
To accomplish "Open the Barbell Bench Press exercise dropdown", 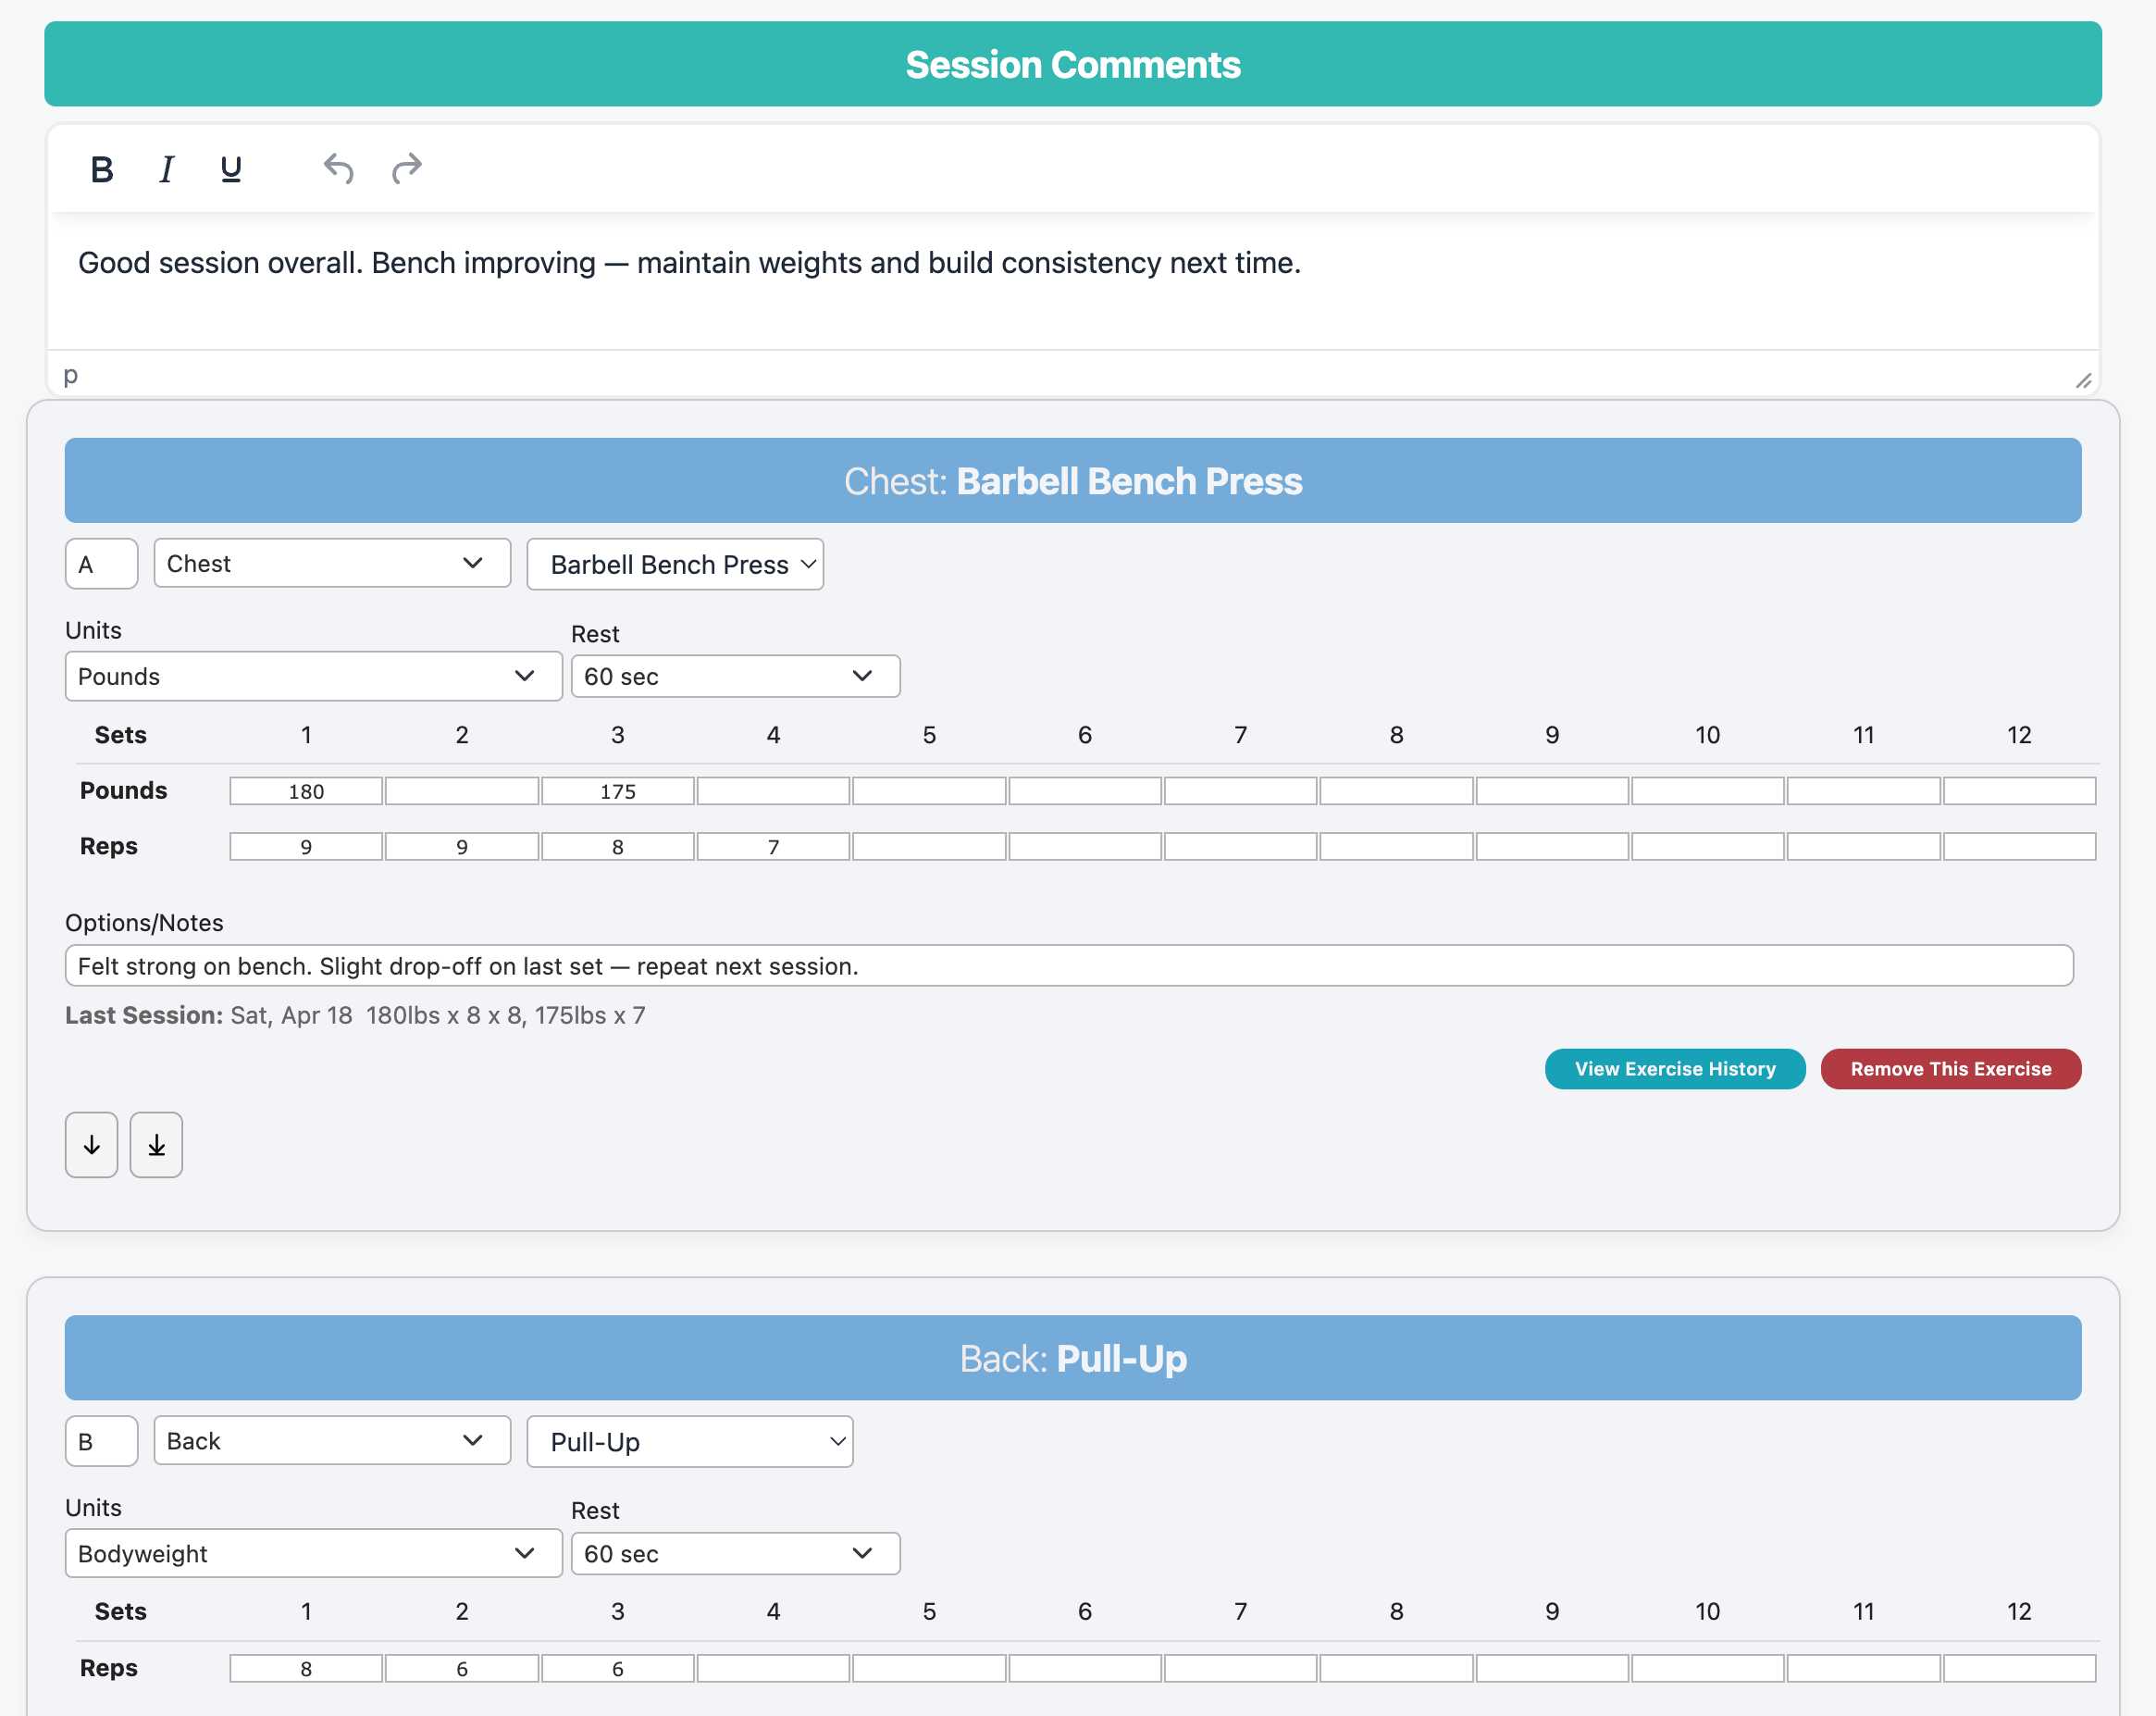I will [x=675, y=564].
